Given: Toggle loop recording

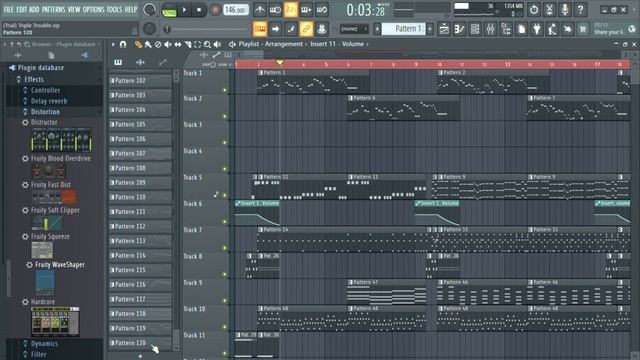Looking at the screenshot, I should [322, 9].
